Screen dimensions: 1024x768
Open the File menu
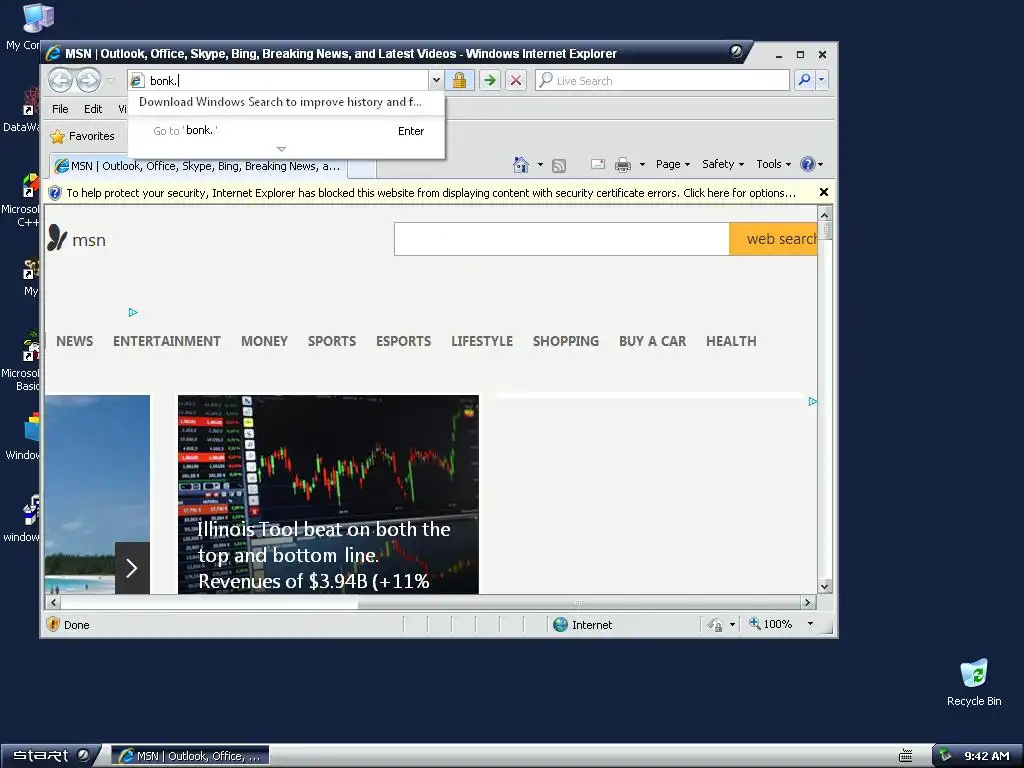(x=60, y=109)
